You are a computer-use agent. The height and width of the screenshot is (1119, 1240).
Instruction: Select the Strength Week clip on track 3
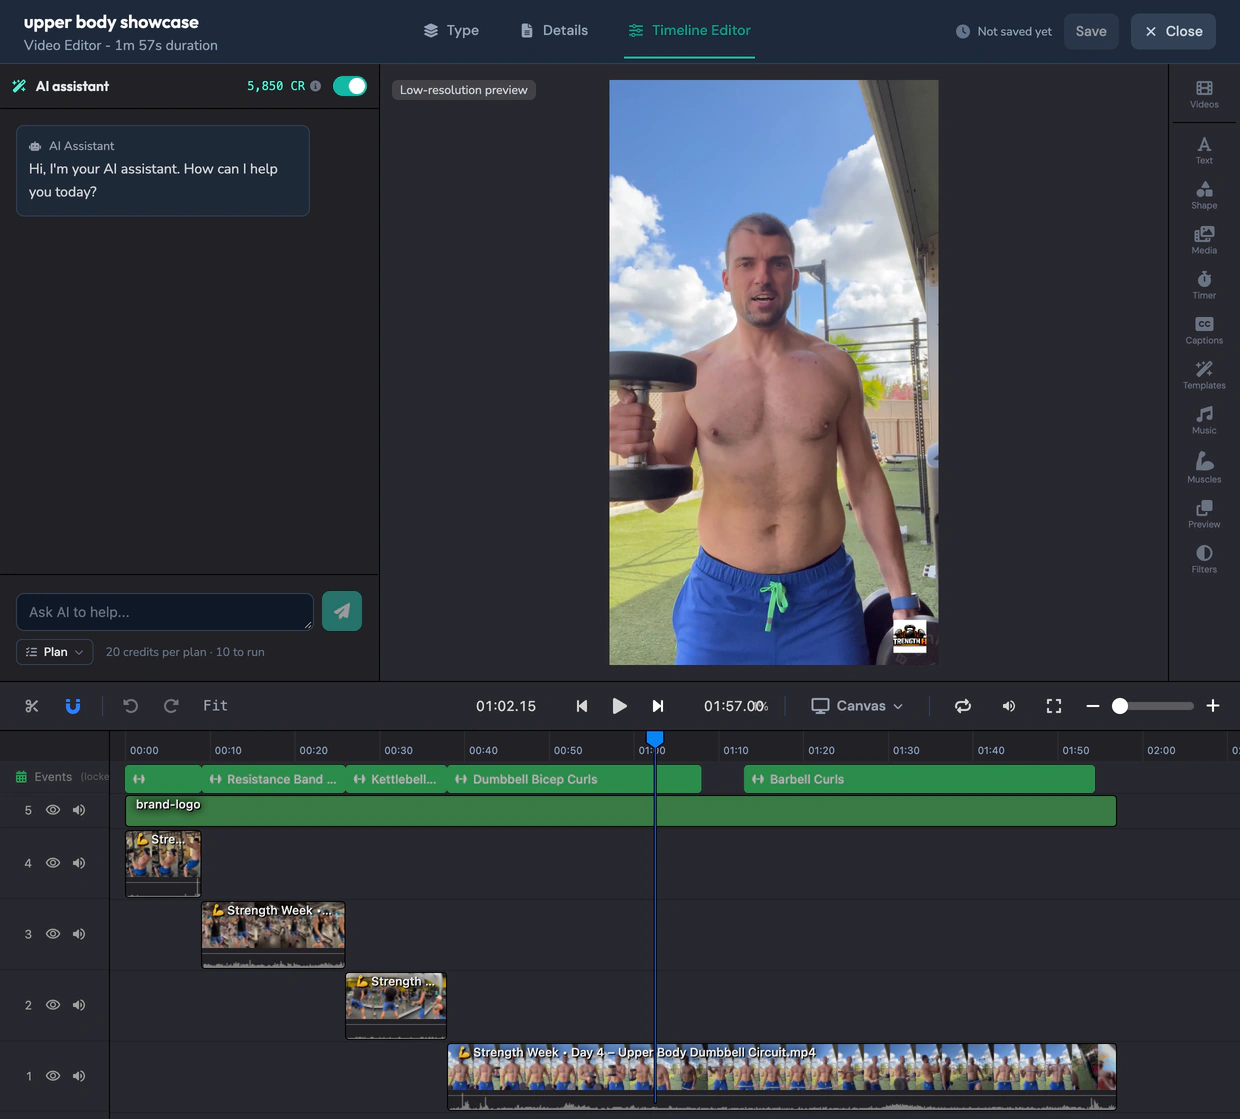(273, 935)
